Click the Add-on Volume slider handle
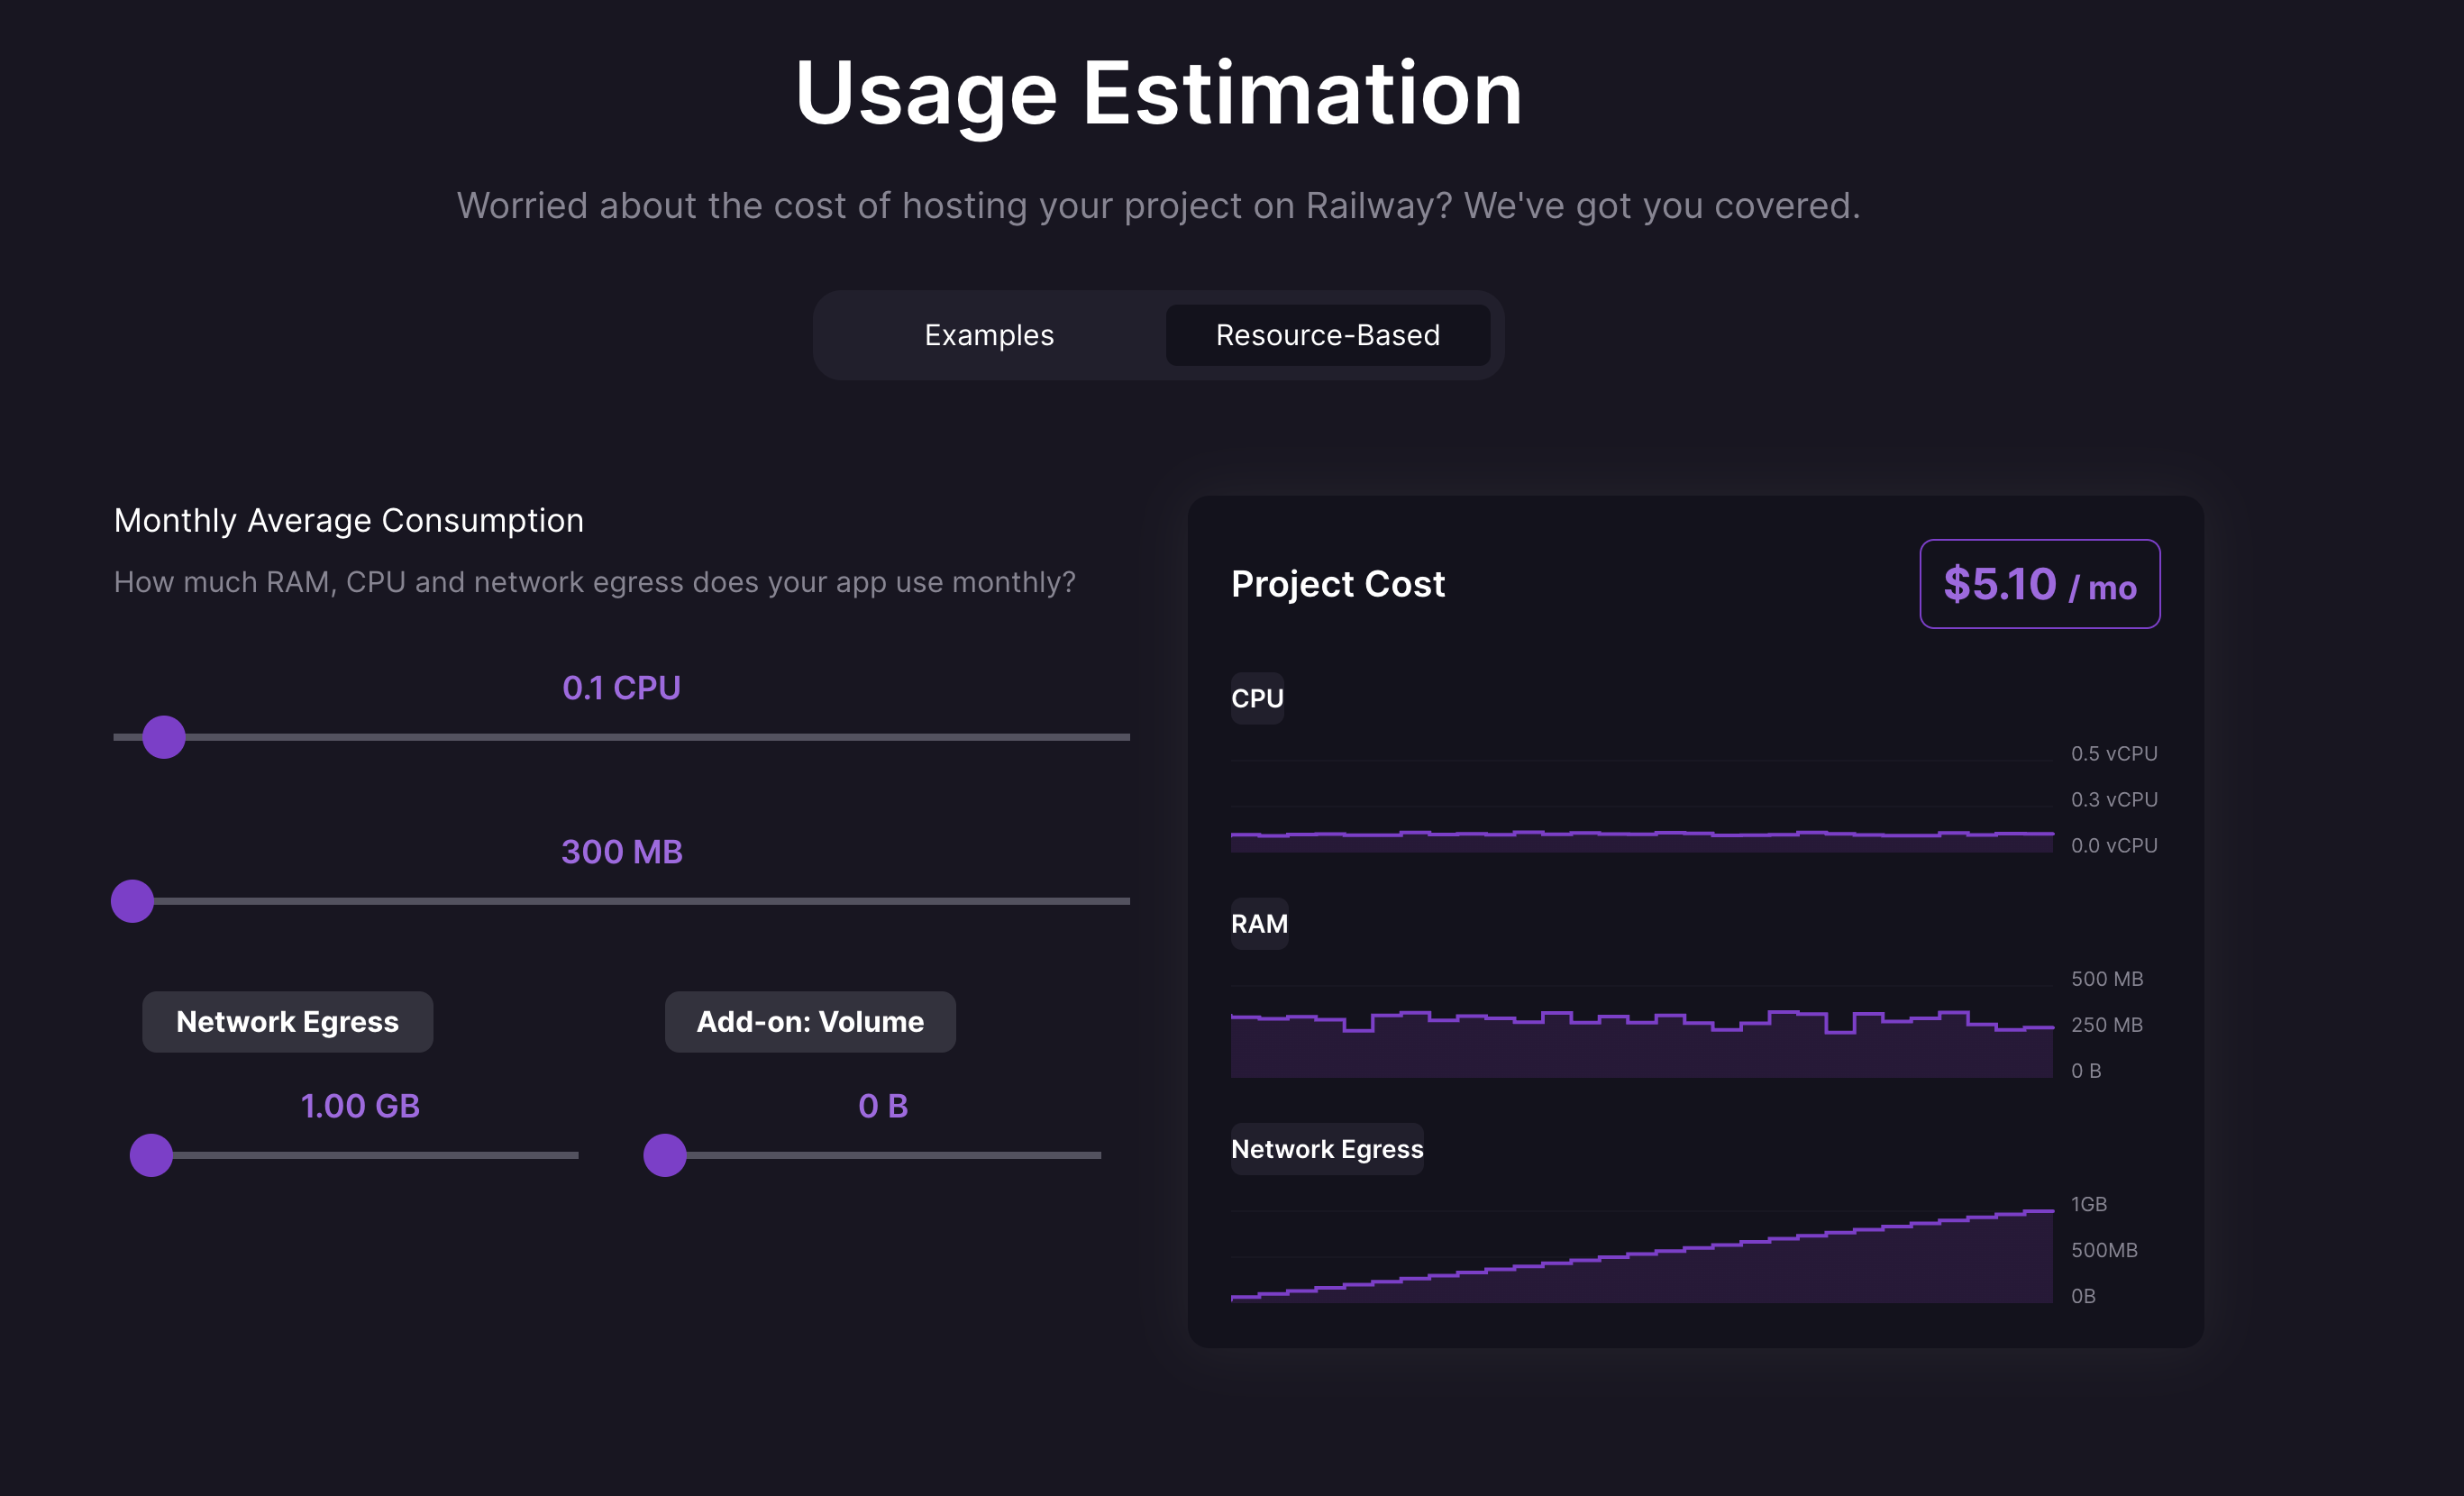This screenshot has width=2464, height=1496. (x=665, y=1155)
